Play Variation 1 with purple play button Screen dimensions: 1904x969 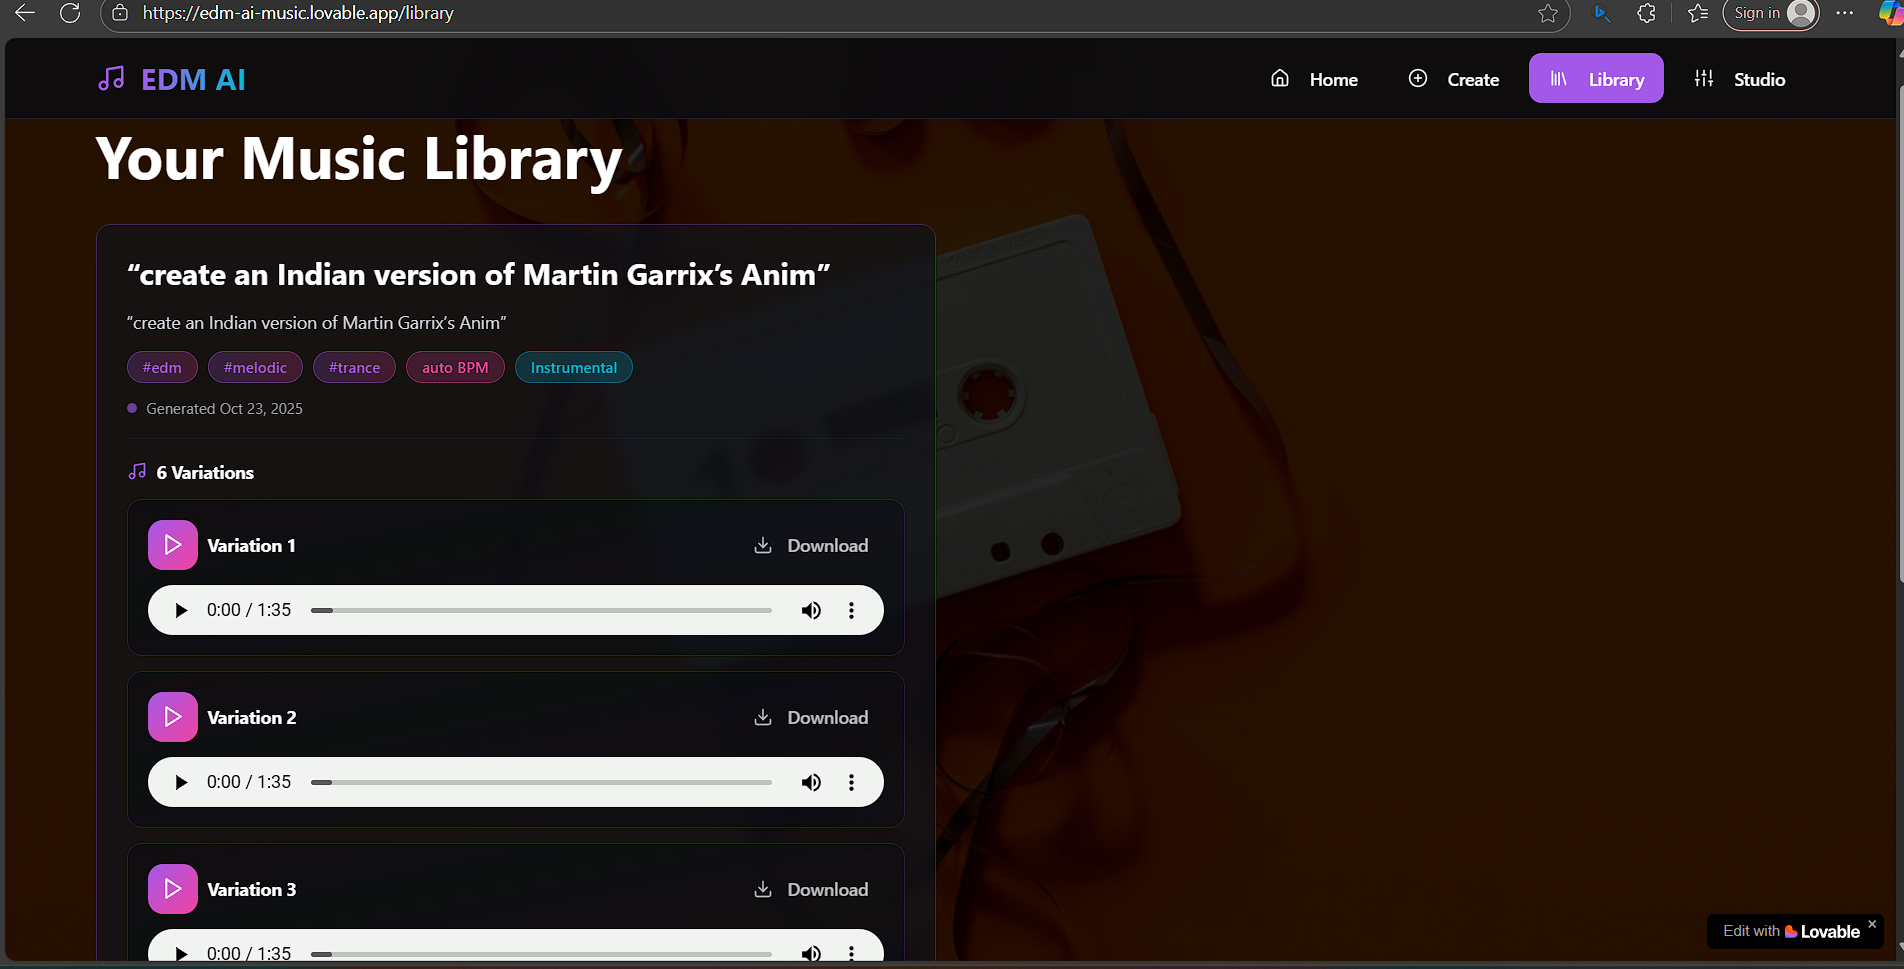click(x=173, y=545)
